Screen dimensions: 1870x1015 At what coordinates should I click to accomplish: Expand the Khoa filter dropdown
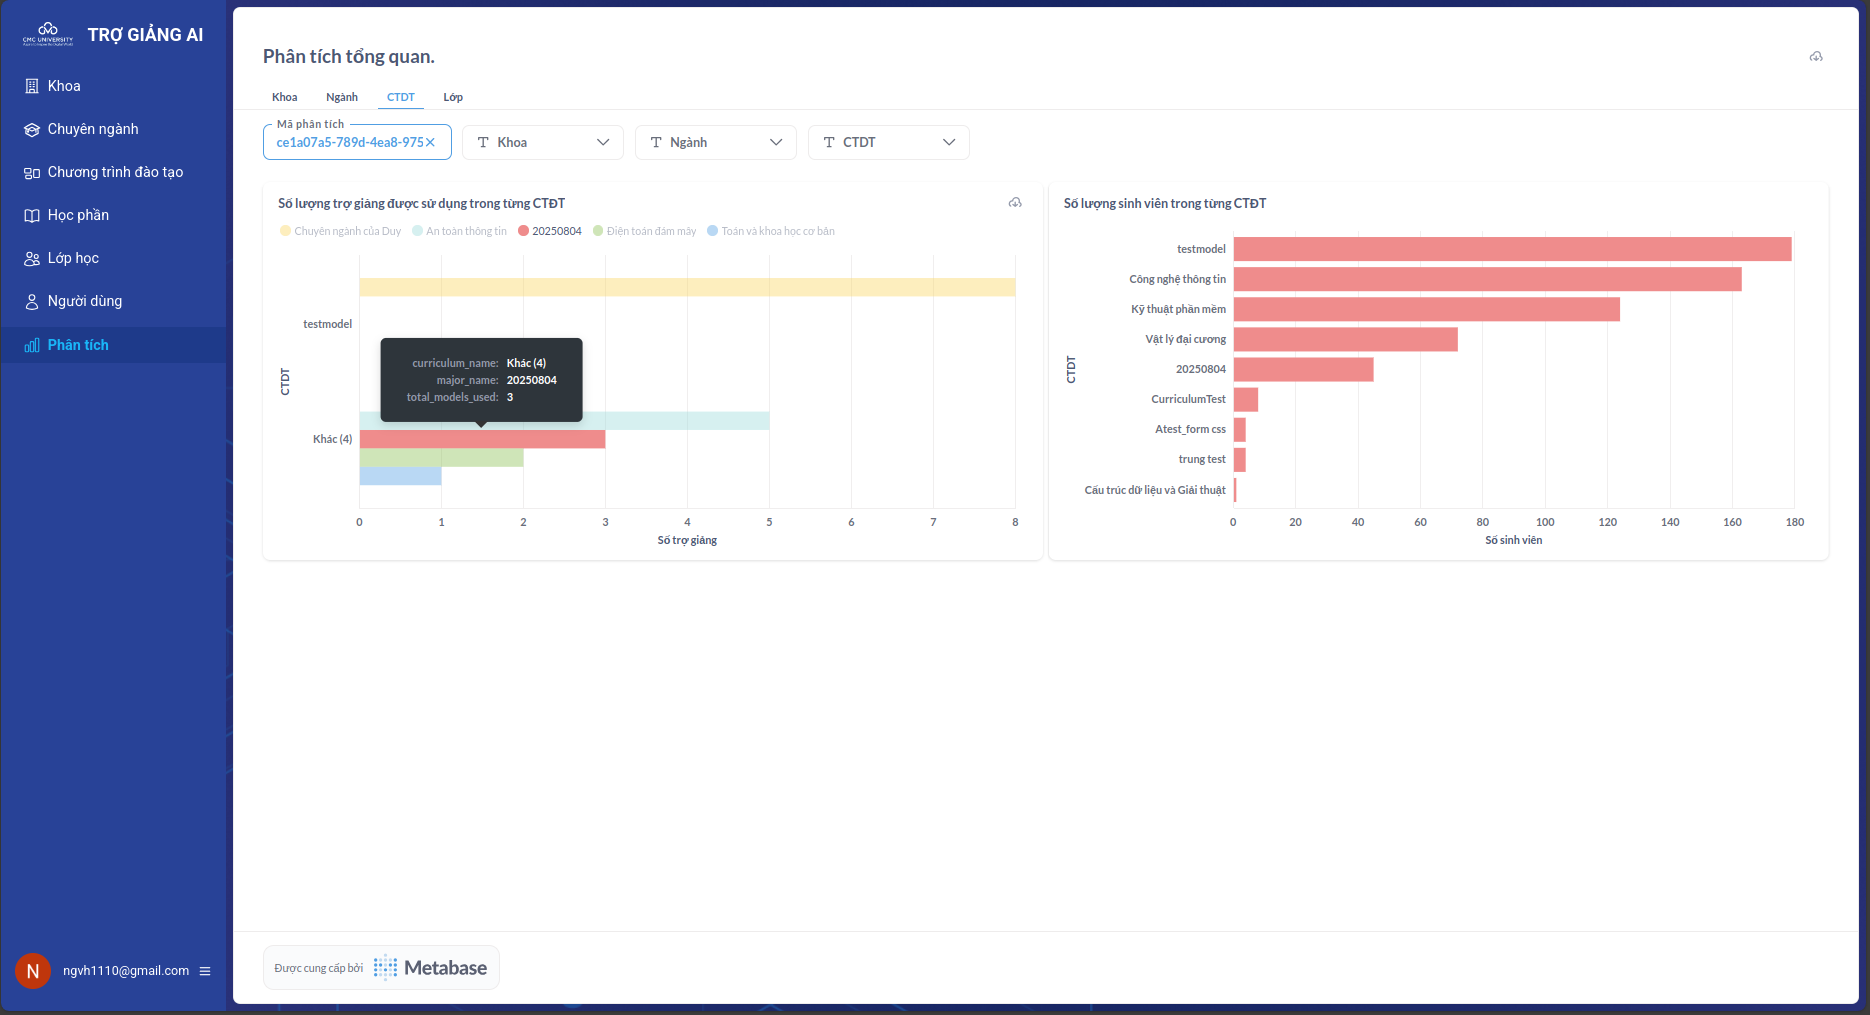[542, 142]
